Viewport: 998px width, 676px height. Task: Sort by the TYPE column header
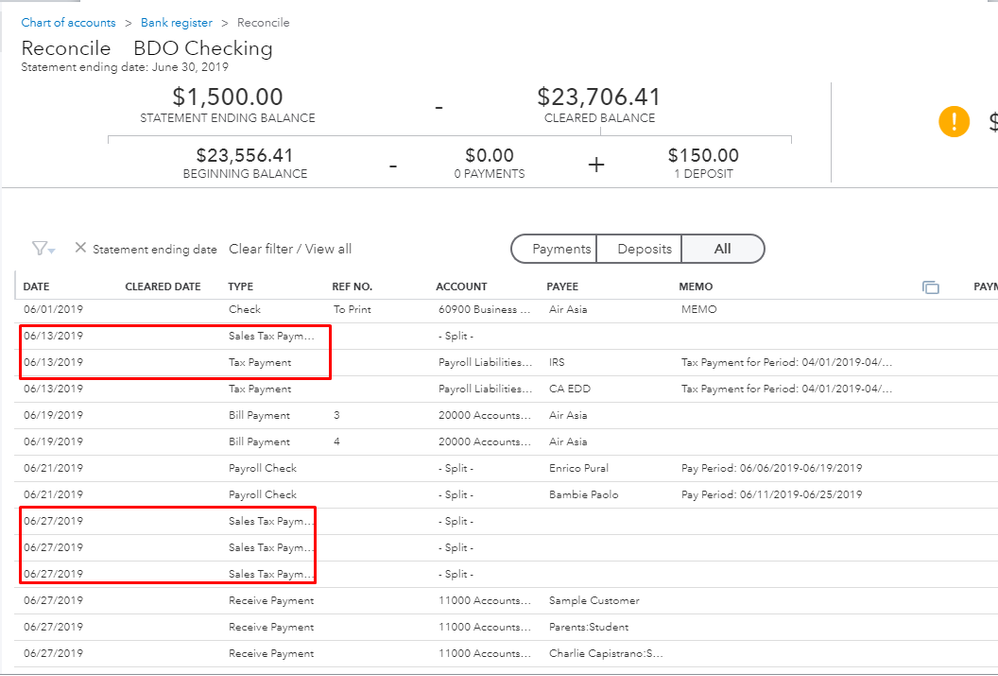[240, 287]
